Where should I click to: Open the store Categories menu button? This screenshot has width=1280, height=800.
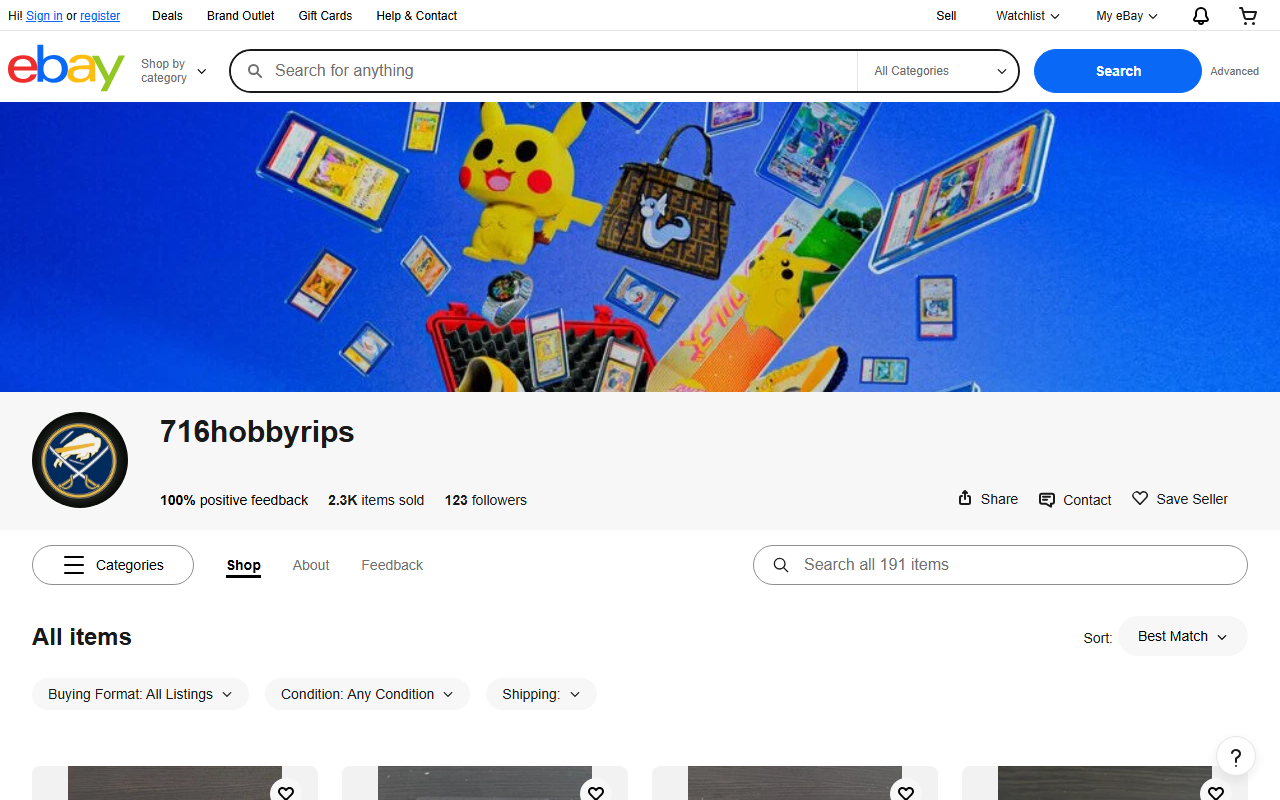pos(113,565)
